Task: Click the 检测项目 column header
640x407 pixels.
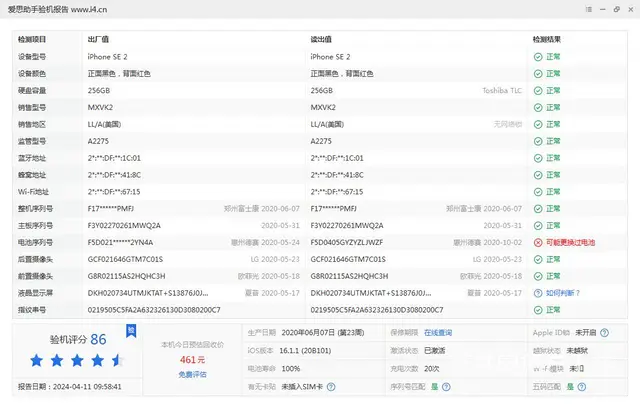Action: pos(32,39)
